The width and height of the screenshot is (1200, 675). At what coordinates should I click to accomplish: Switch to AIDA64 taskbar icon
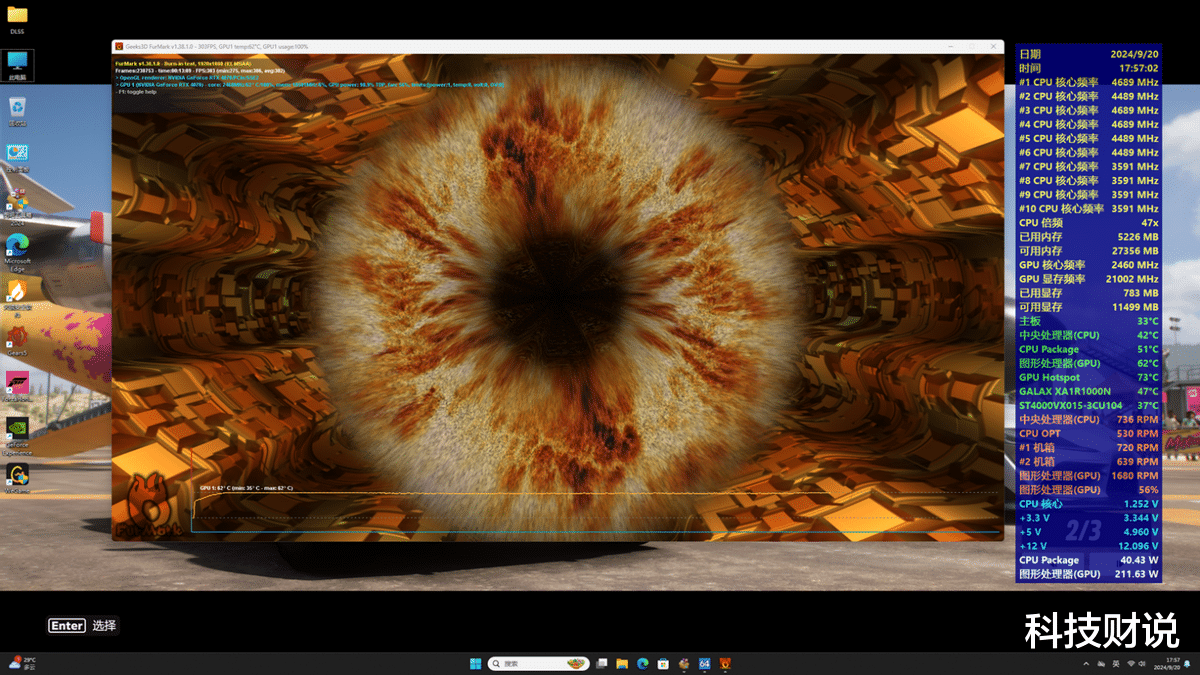705,663
